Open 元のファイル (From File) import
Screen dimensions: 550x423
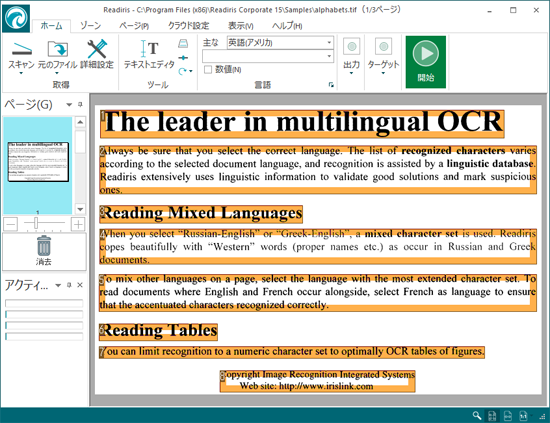57,54
